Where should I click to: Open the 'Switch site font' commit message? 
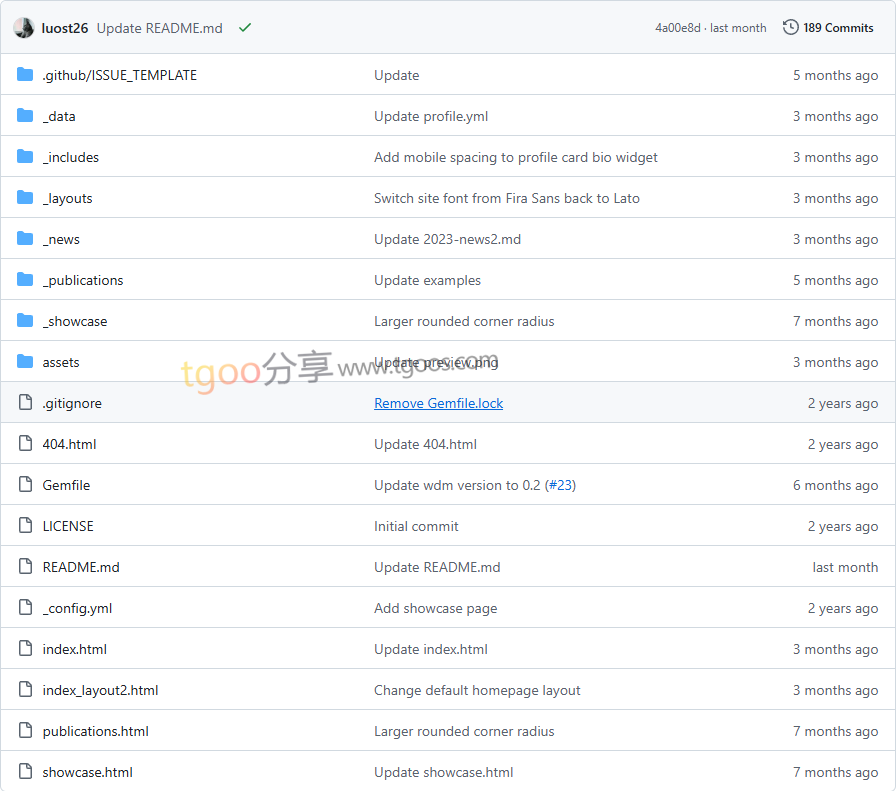click(506, 198)
